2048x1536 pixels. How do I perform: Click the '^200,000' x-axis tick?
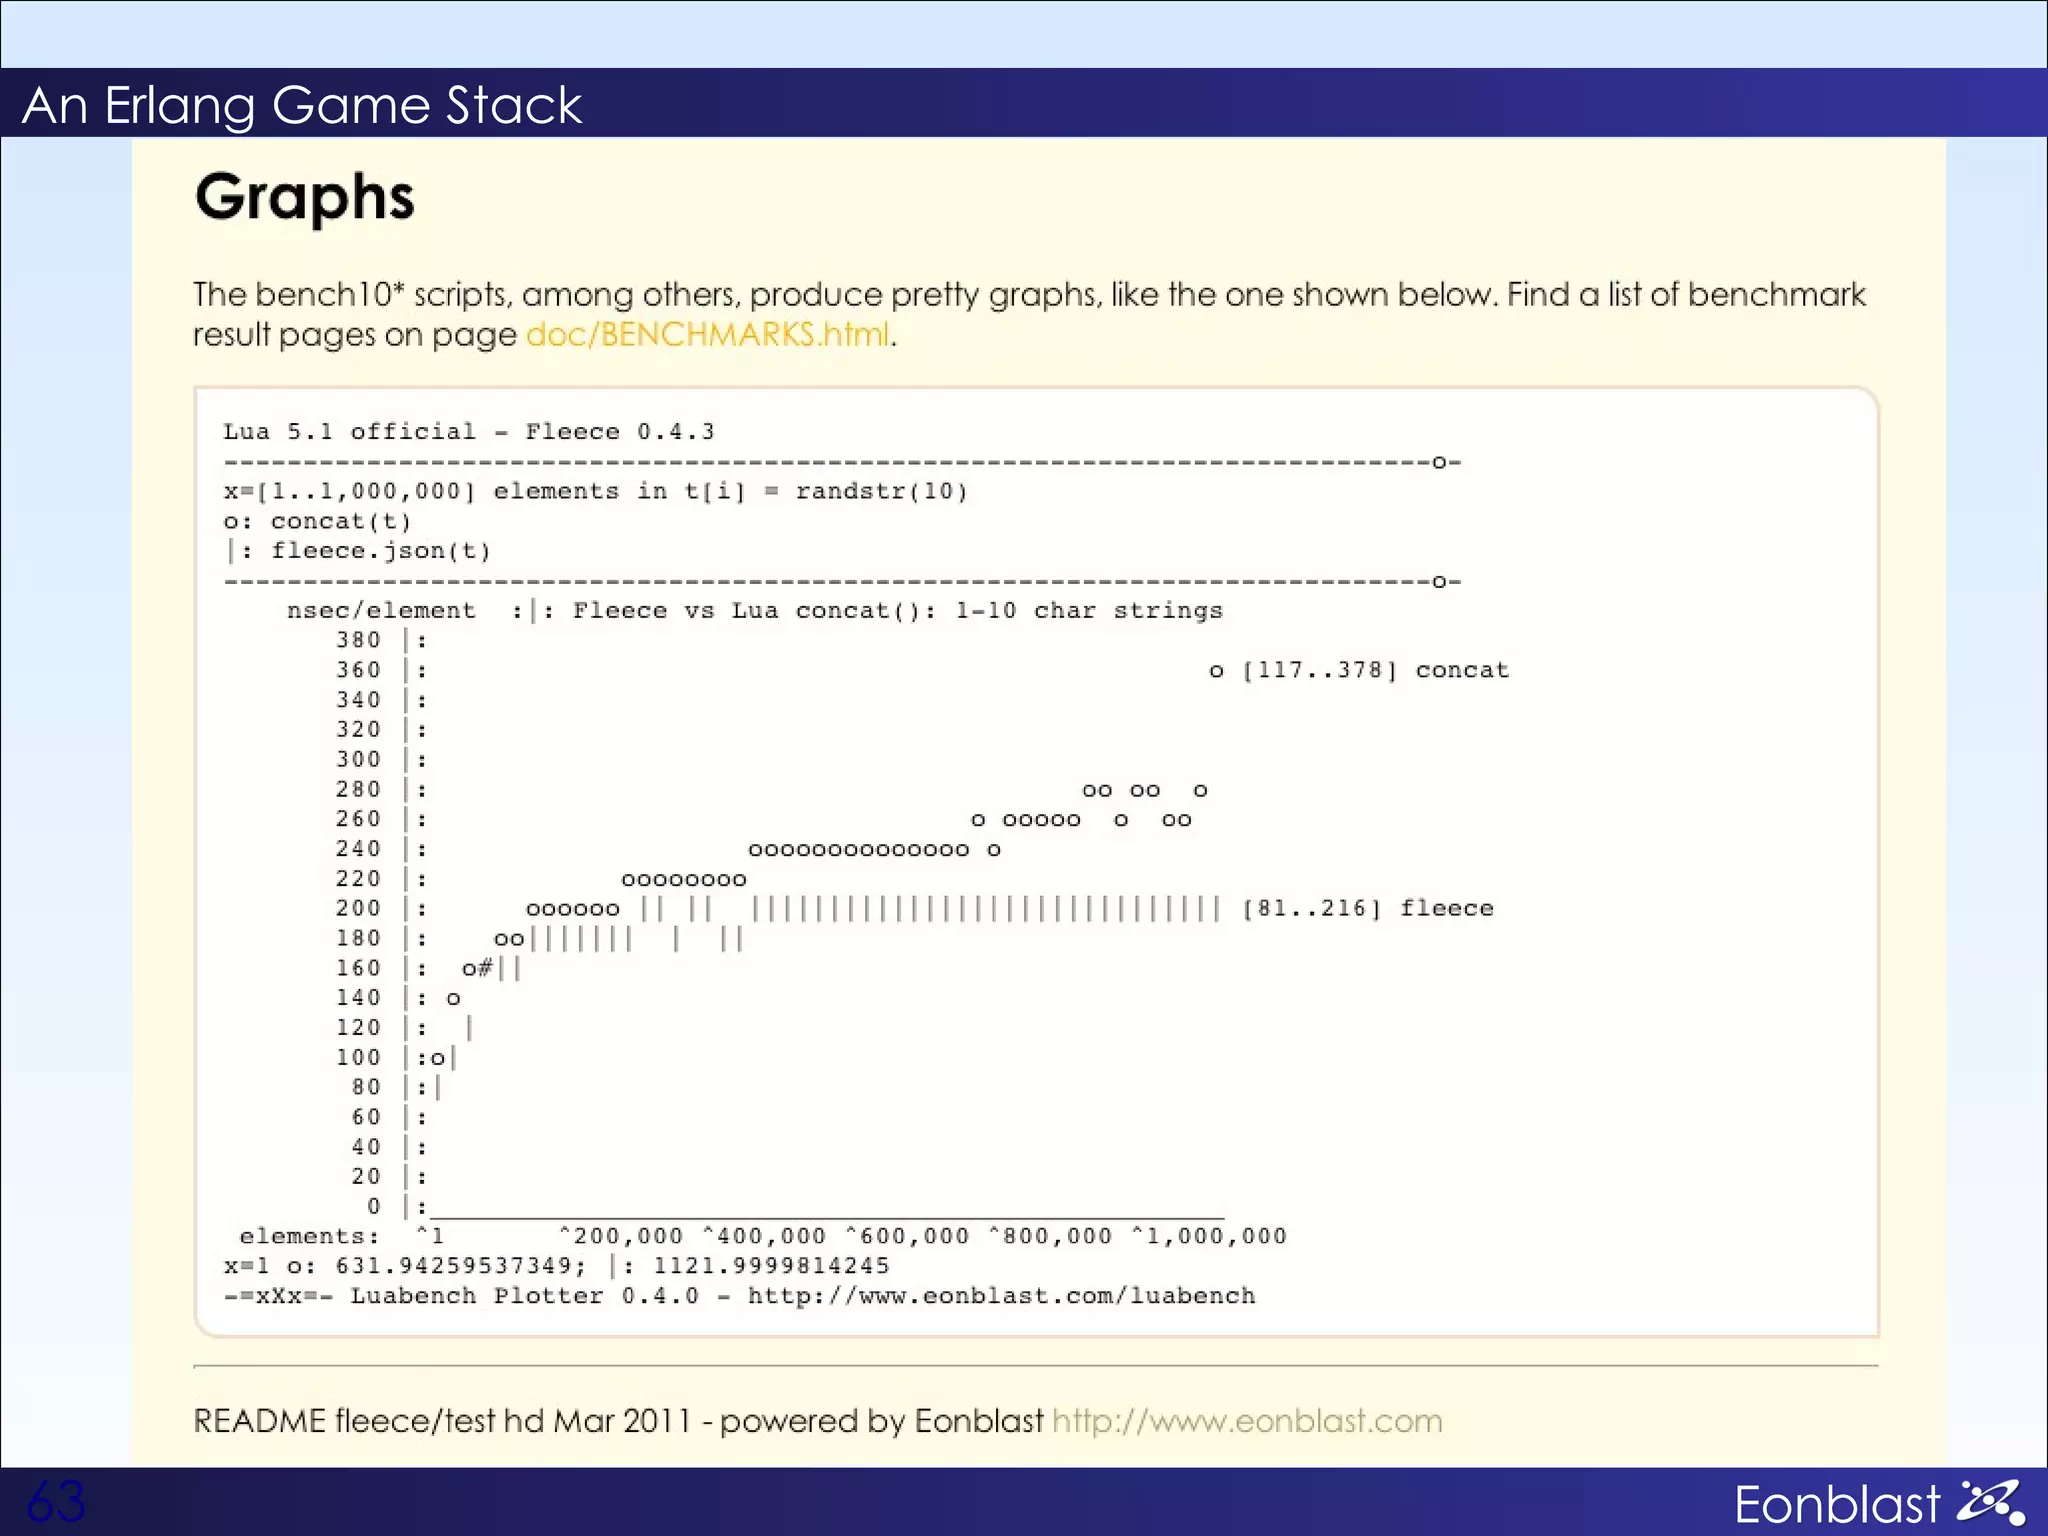pos(621,1236)
